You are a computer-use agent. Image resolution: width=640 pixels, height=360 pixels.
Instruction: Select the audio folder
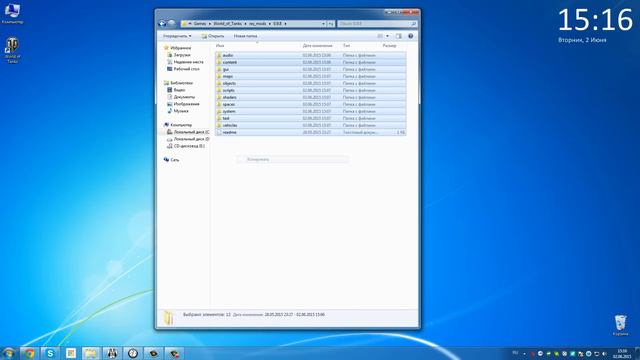pos(311,55)
